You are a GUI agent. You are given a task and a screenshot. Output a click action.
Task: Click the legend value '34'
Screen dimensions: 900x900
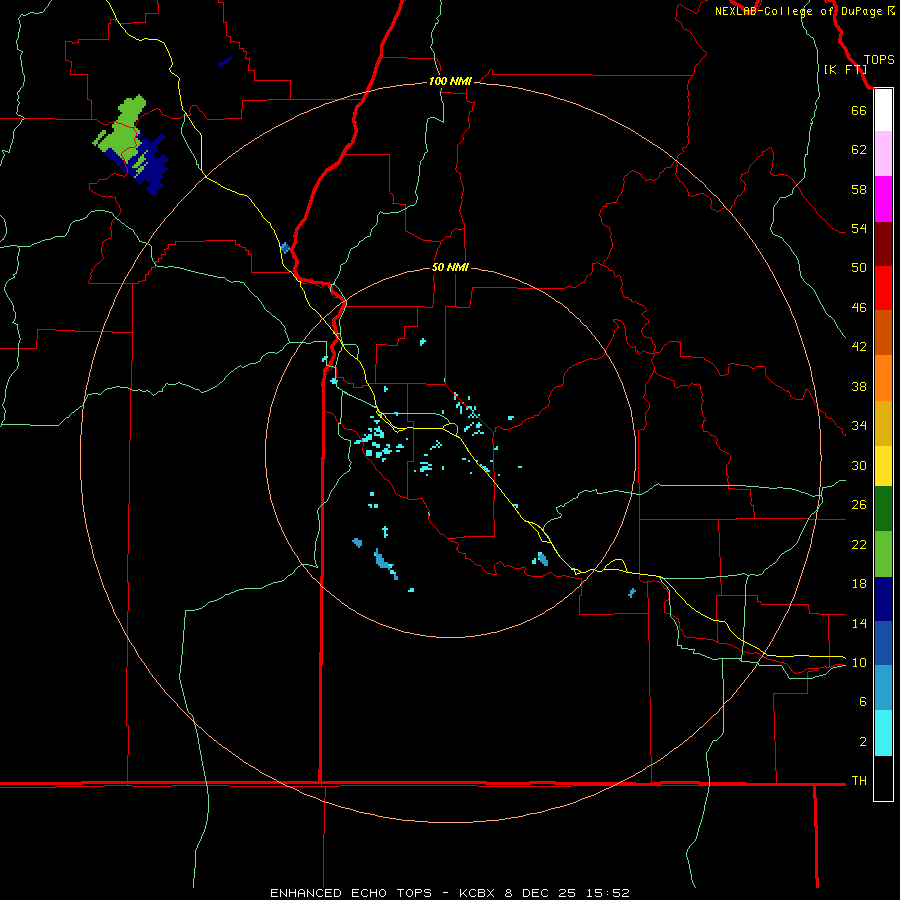859,426
